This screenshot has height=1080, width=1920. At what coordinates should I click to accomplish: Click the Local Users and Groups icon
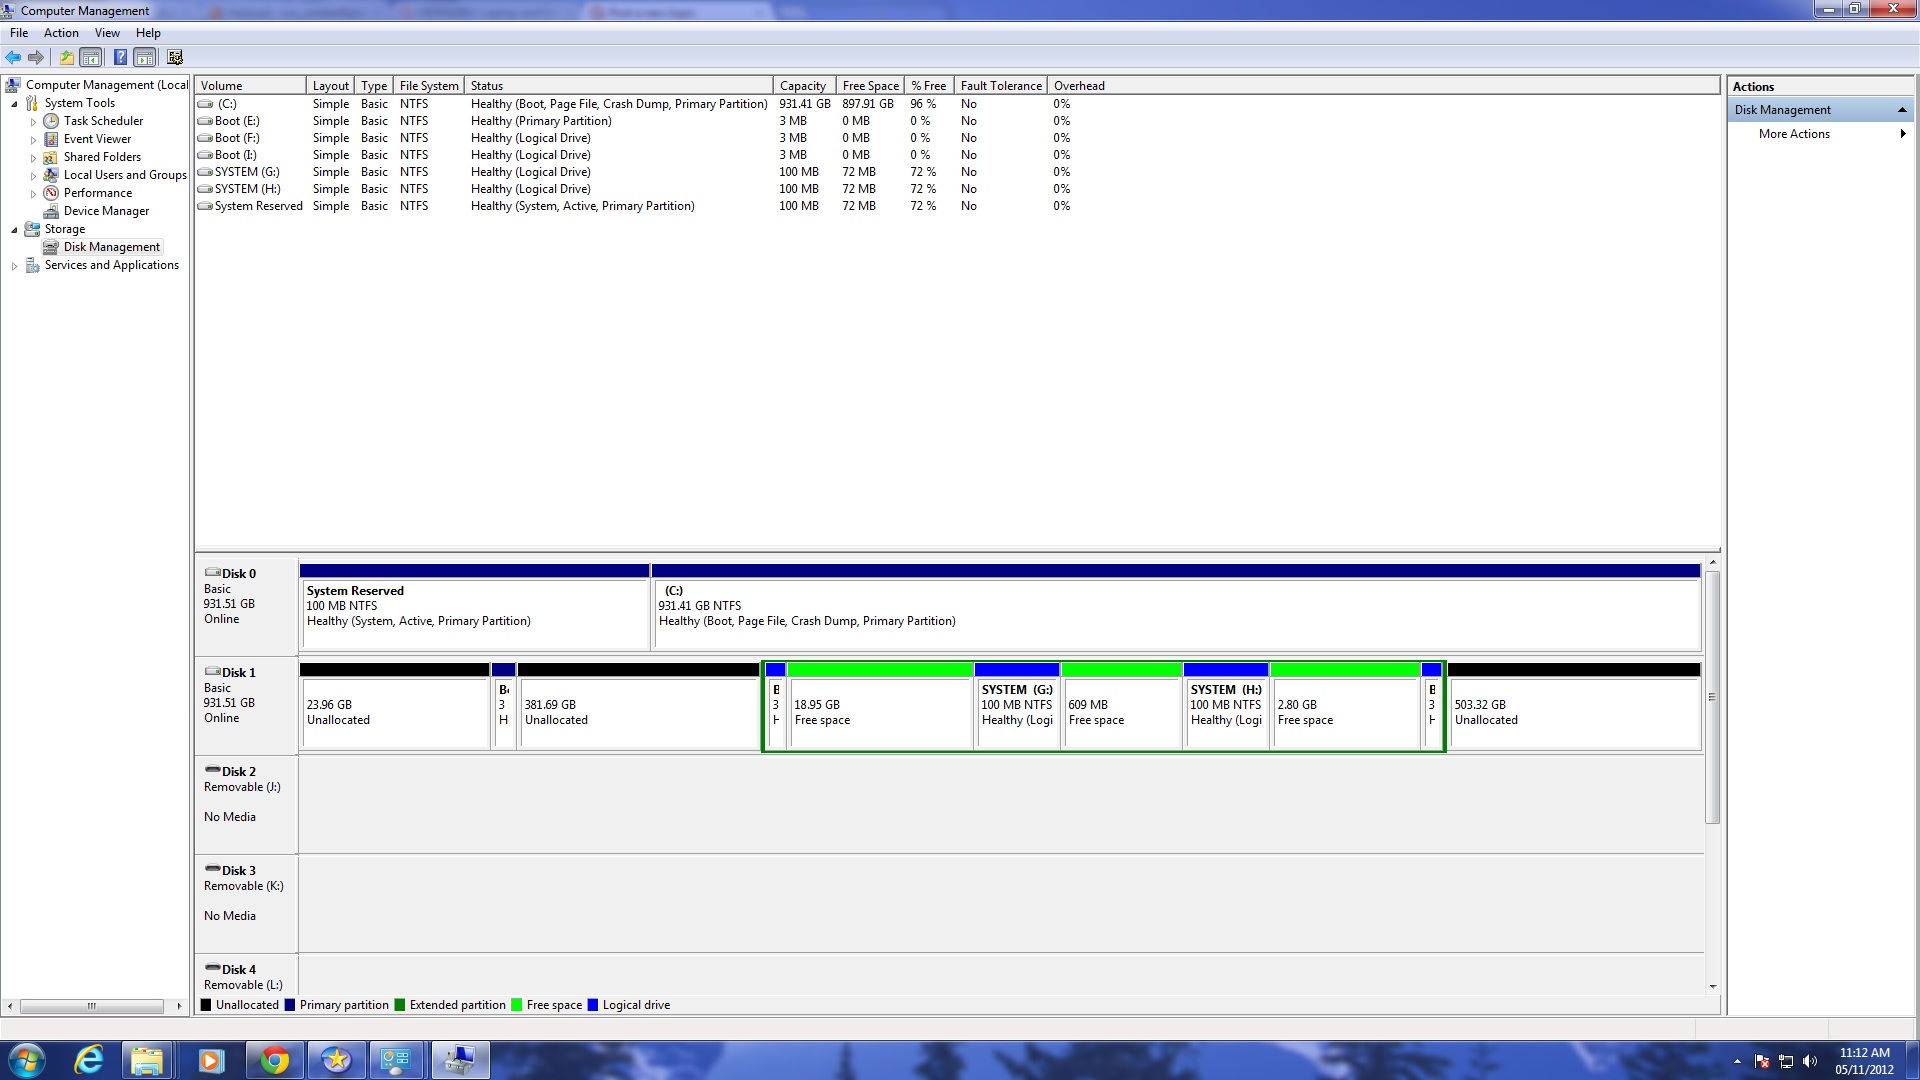[x=51, y=175]
